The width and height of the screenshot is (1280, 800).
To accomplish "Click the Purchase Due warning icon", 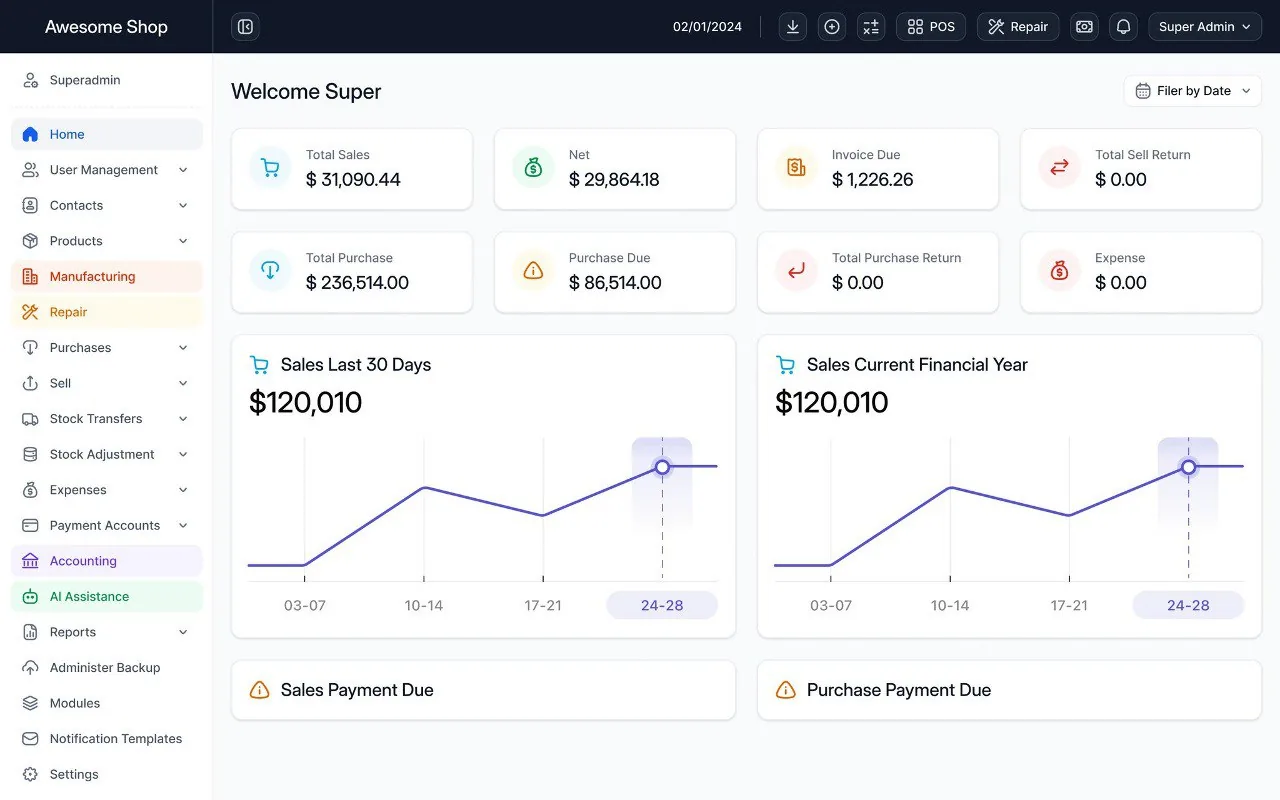I will [x=533, y=271].
